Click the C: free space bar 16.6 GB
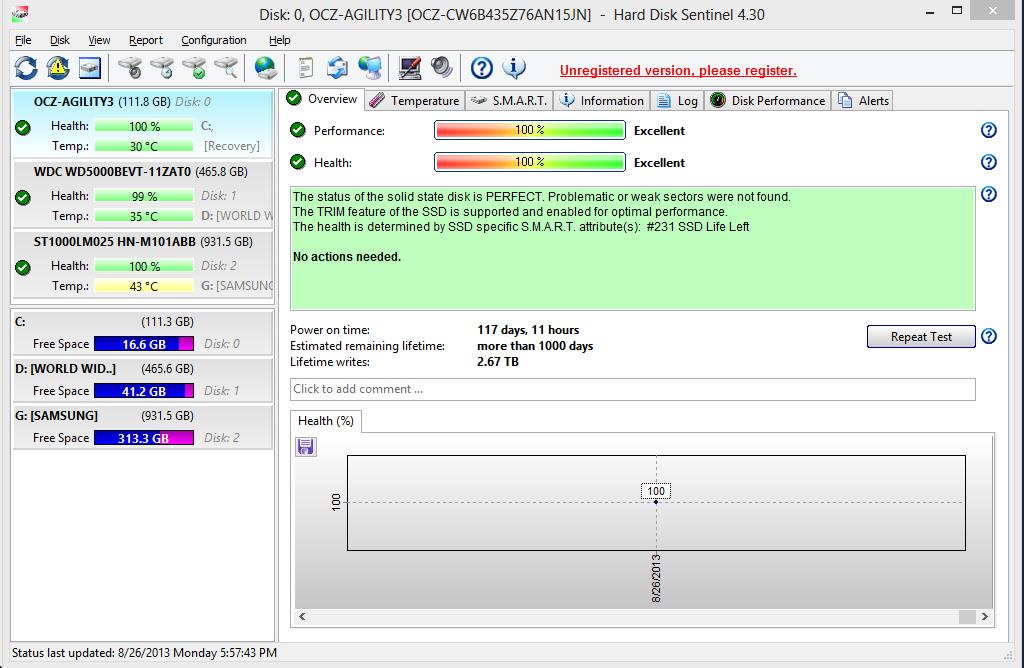The height and width of the screenshot is (668, 1024). pyautogui.click(x=144, y=344)
